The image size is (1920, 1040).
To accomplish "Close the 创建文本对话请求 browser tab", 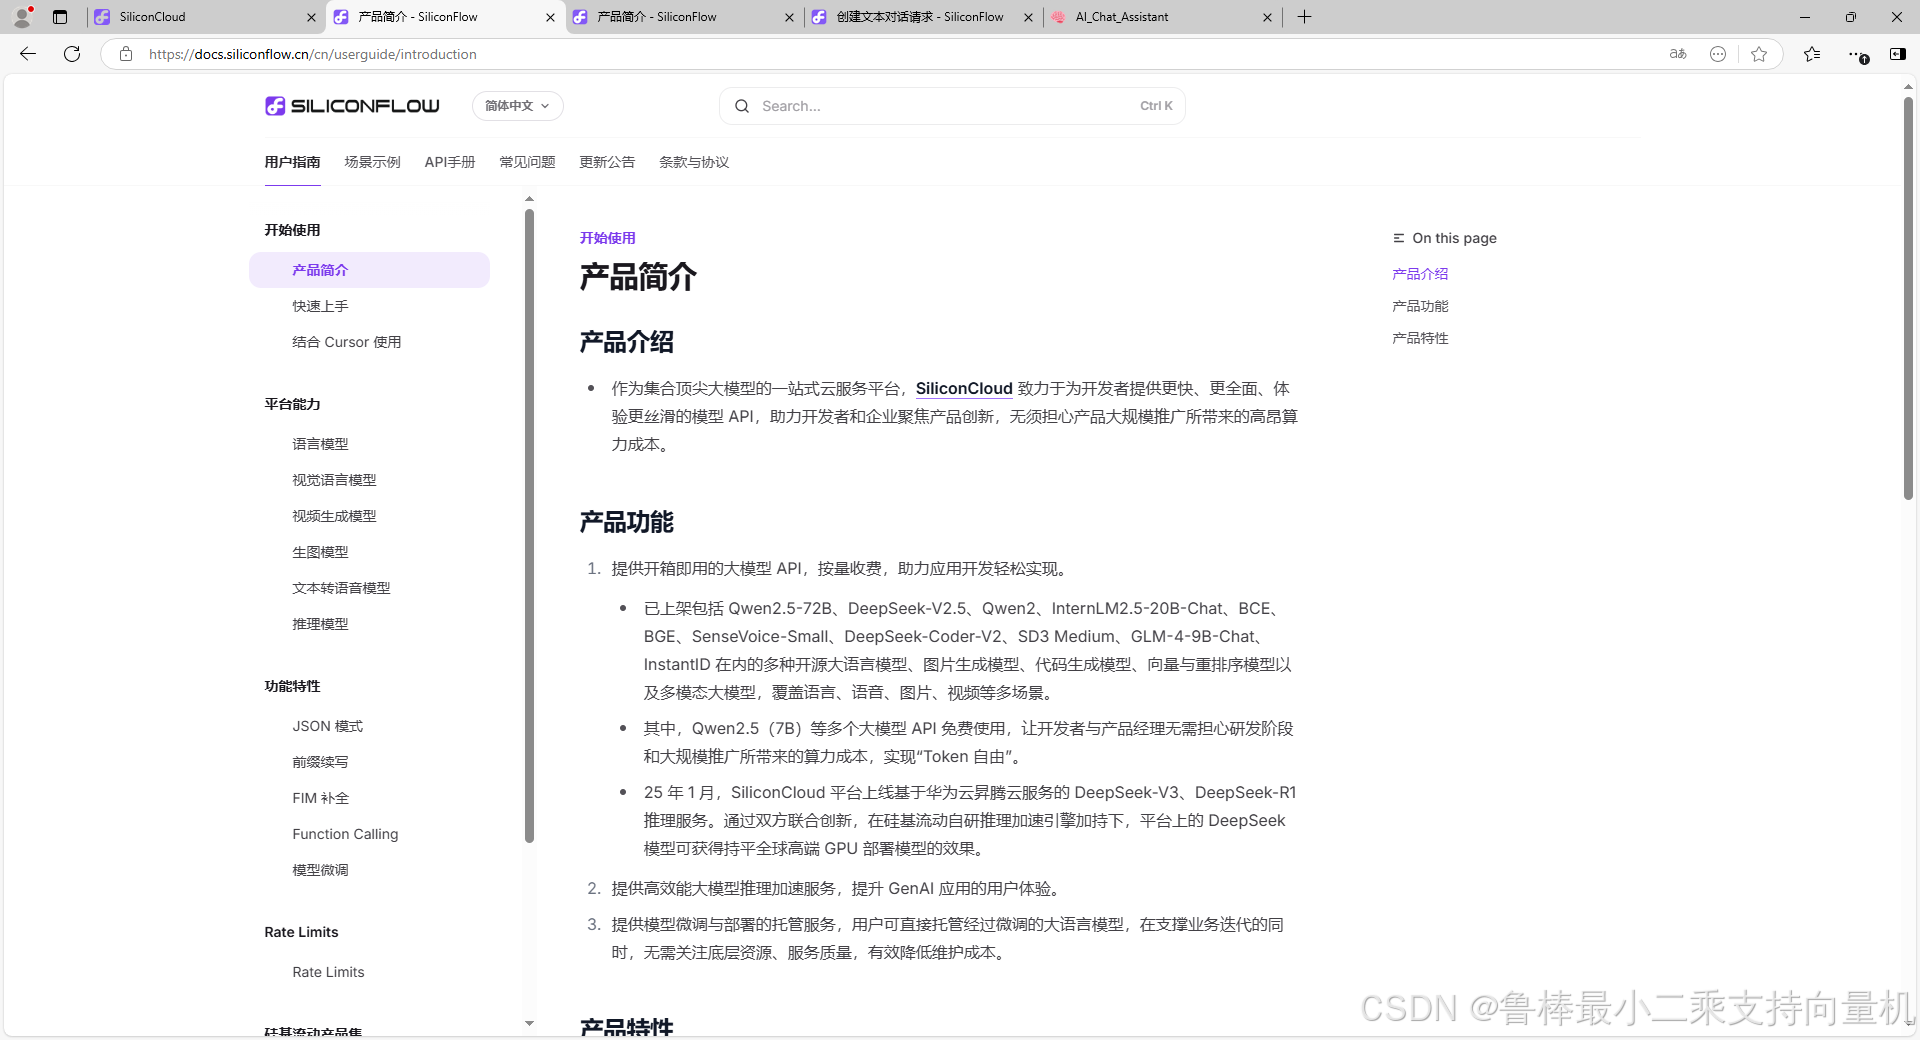I will coord(1028,17).
